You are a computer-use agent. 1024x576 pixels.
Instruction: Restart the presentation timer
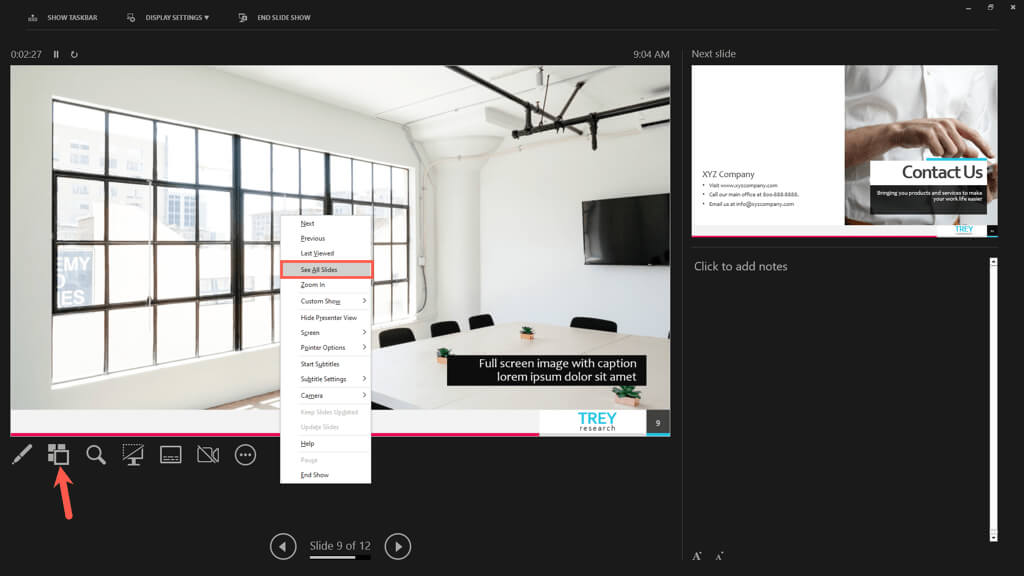[x=74, y=54]
